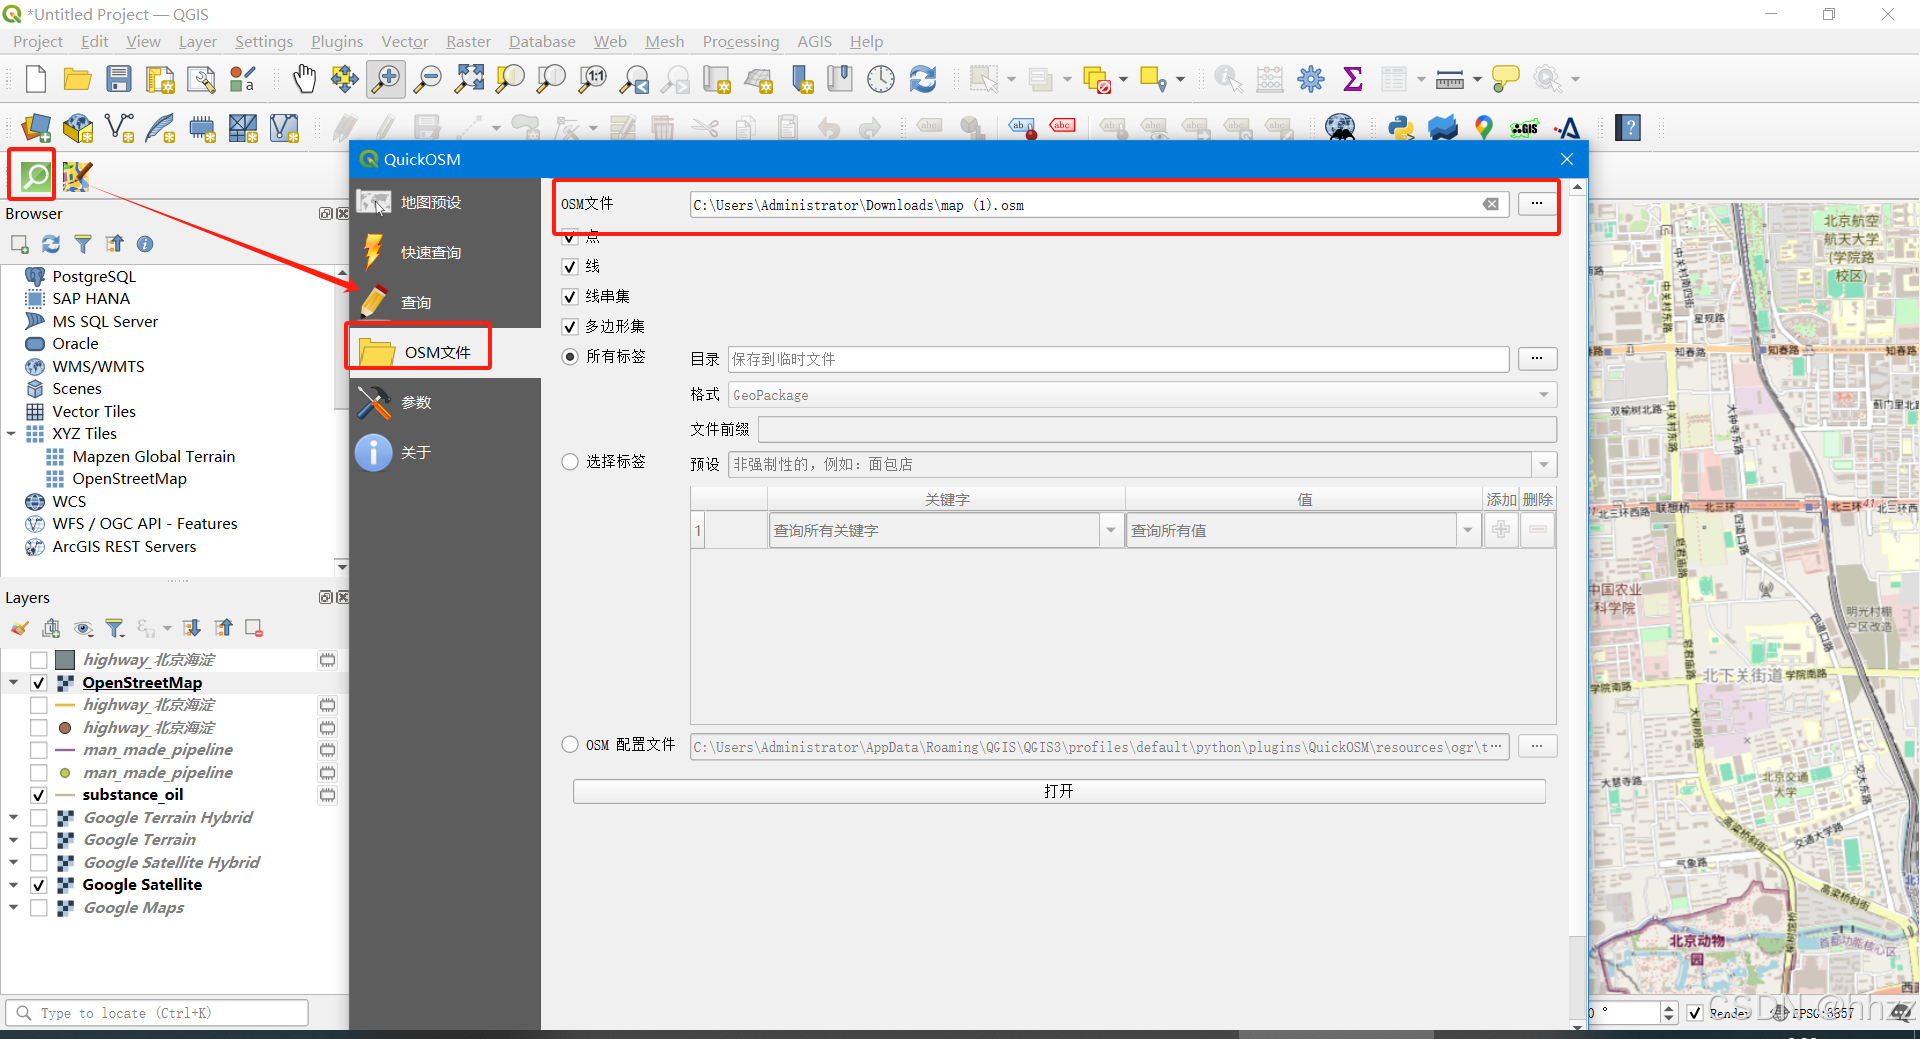Screen dimensions: 1920x1039
Task: Click the Zoom Full extent icon
Action: (469, 79)
